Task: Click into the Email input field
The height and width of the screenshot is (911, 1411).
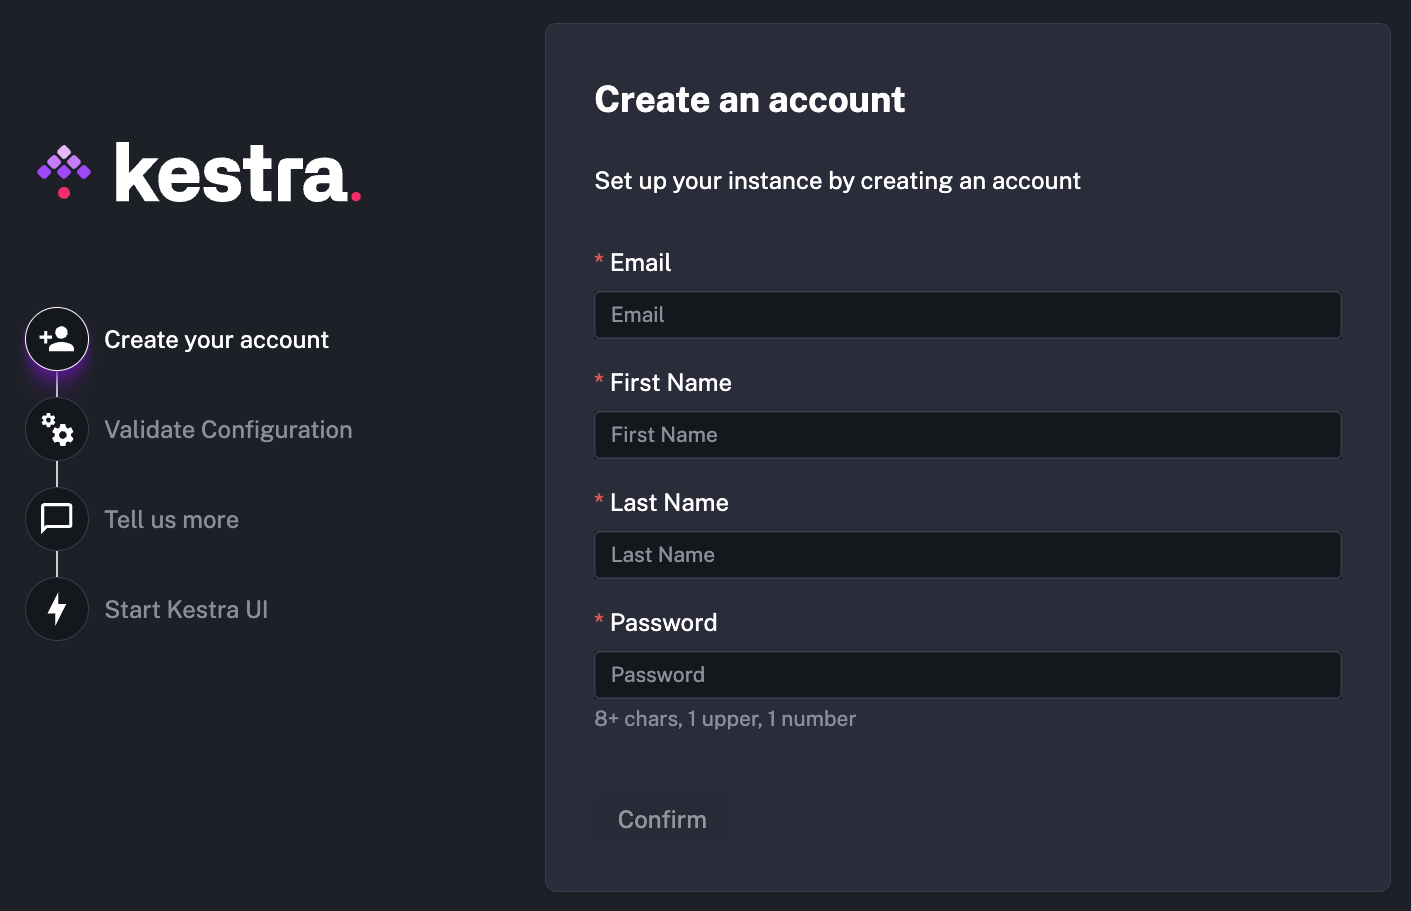Action: (x=967, y=314)
